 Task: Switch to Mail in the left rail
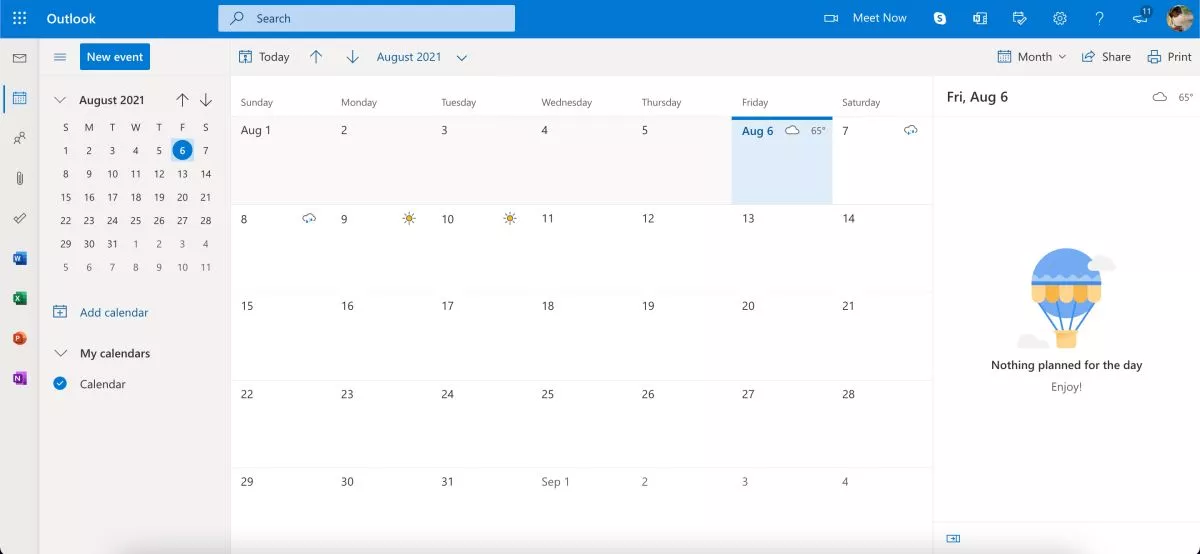click(x=19, y=58)
